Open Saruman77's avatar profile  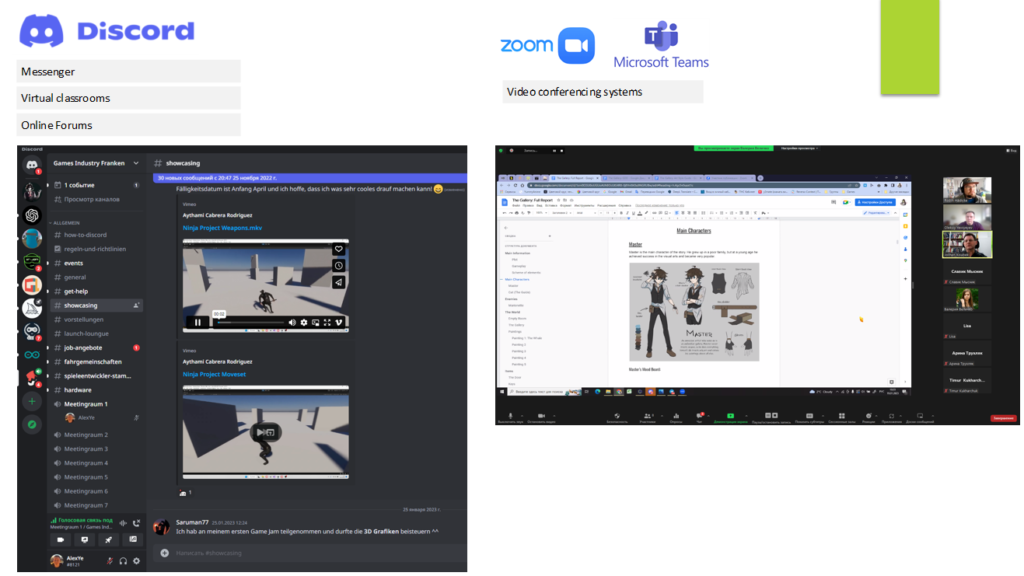[161, 526]
